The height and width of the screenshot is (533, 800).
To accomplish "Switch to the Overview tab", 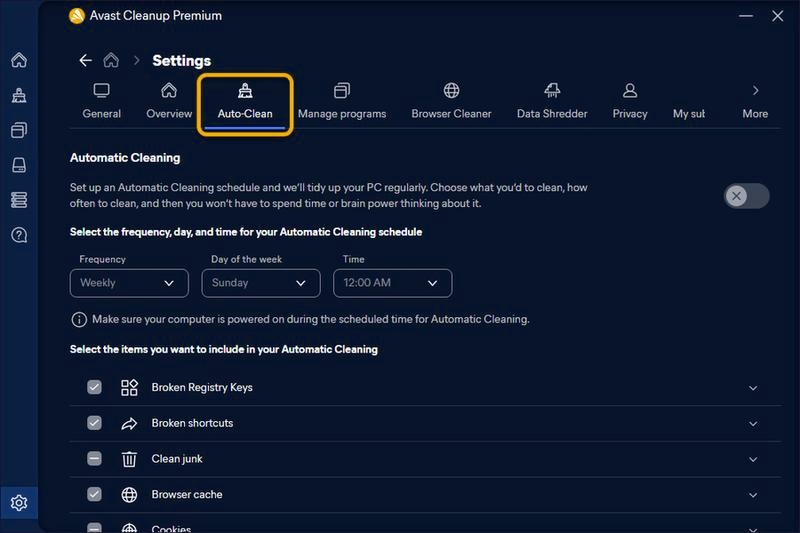I will click(169, 102).
